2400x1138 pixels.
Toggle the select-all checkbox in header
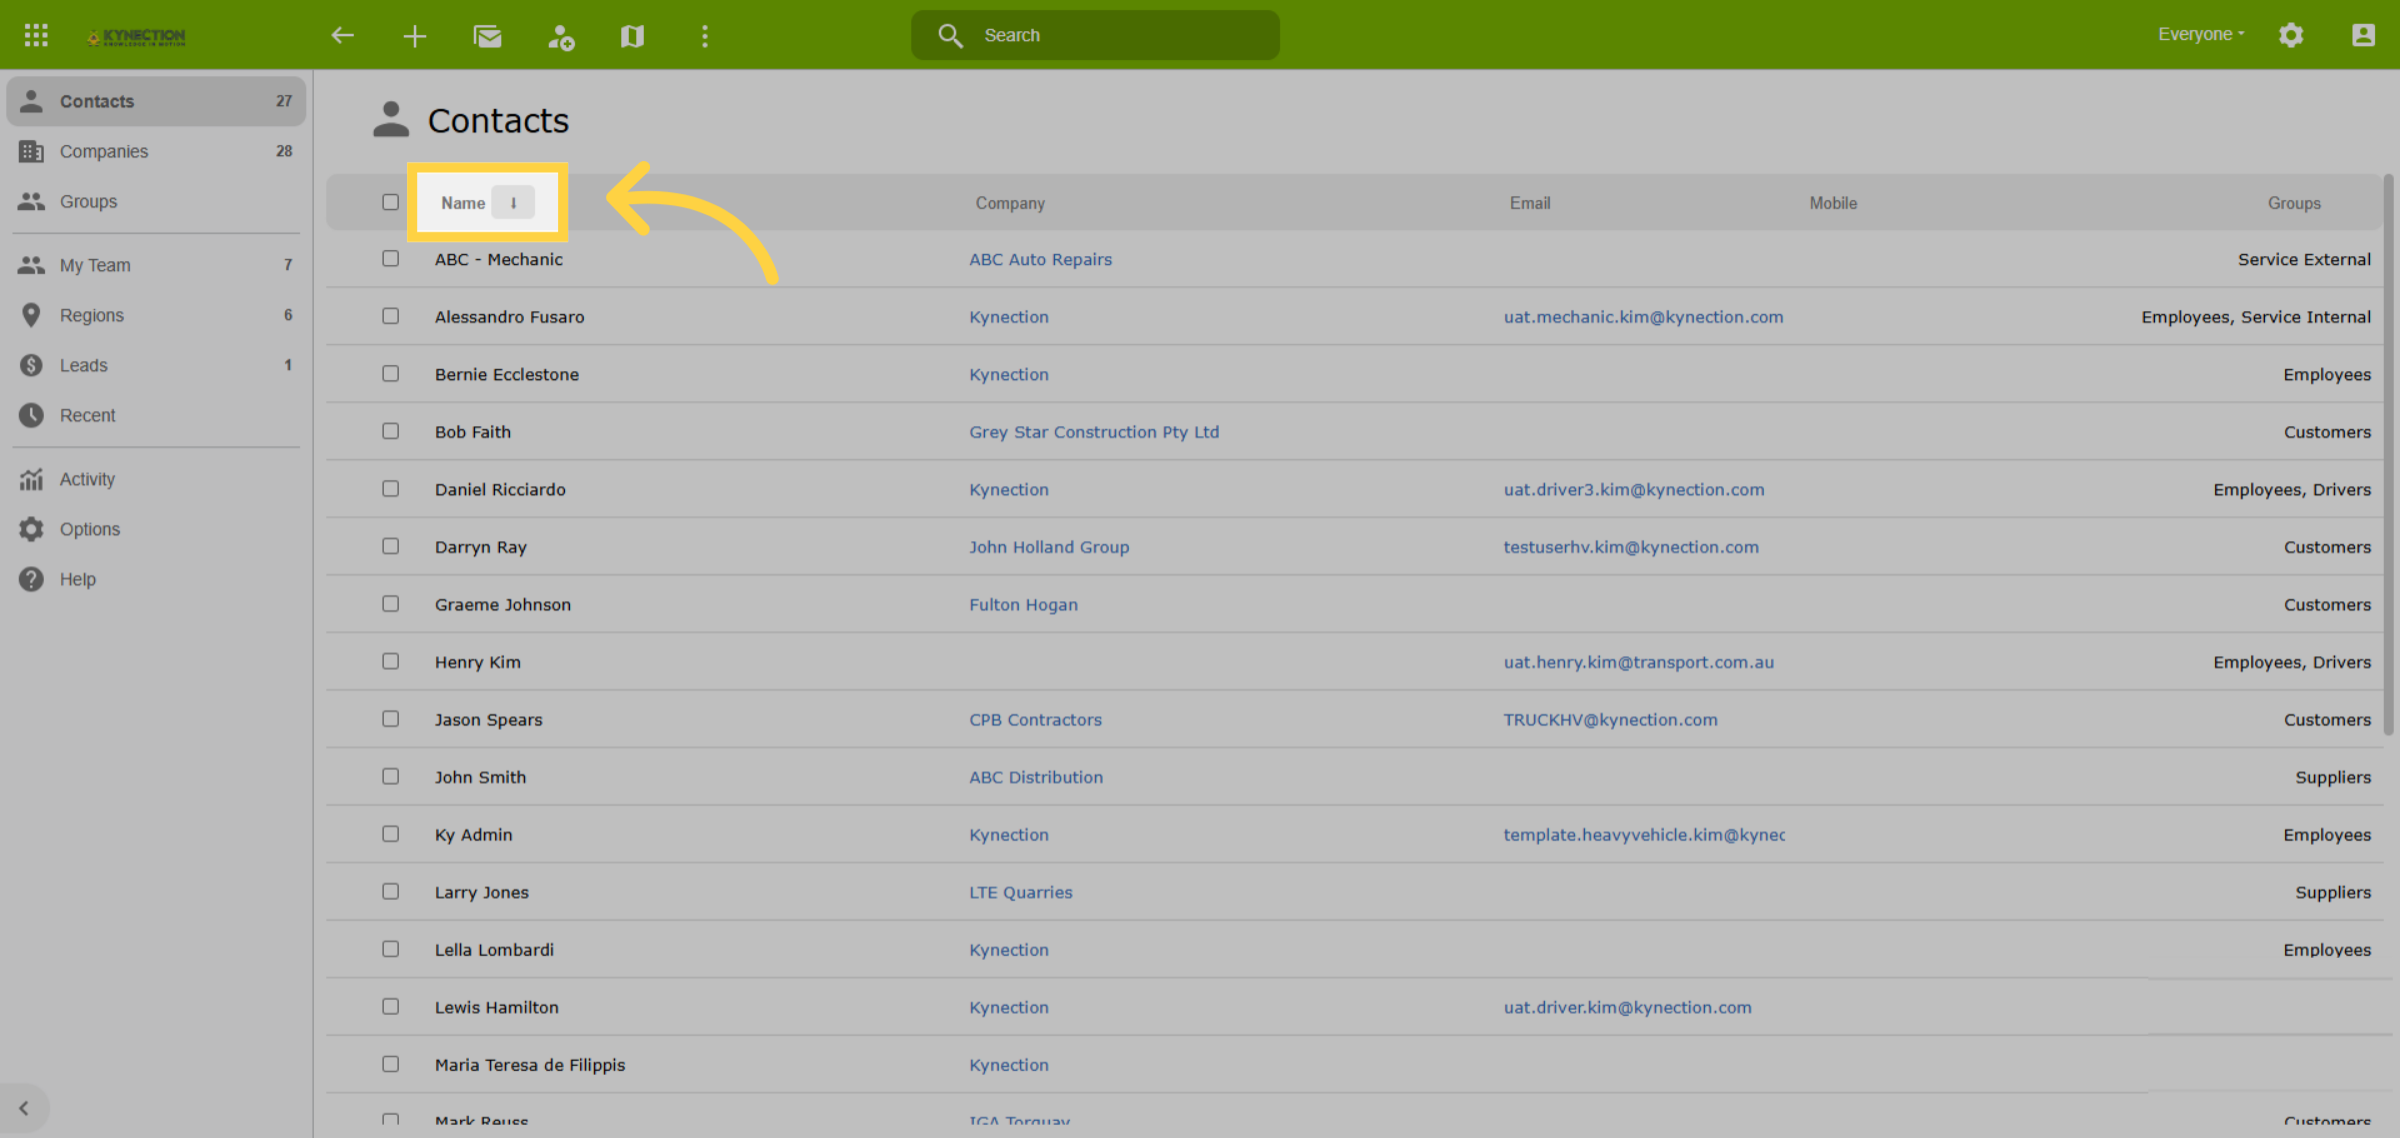coord(390,202)
